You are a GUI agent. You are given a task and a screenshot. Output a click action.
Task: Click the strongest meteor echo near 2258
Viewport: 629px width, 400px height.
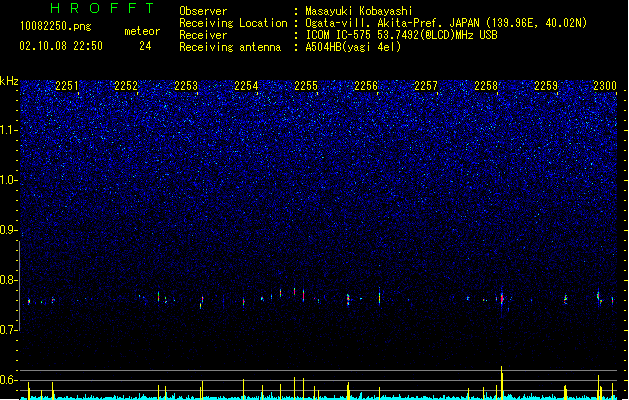502,298
